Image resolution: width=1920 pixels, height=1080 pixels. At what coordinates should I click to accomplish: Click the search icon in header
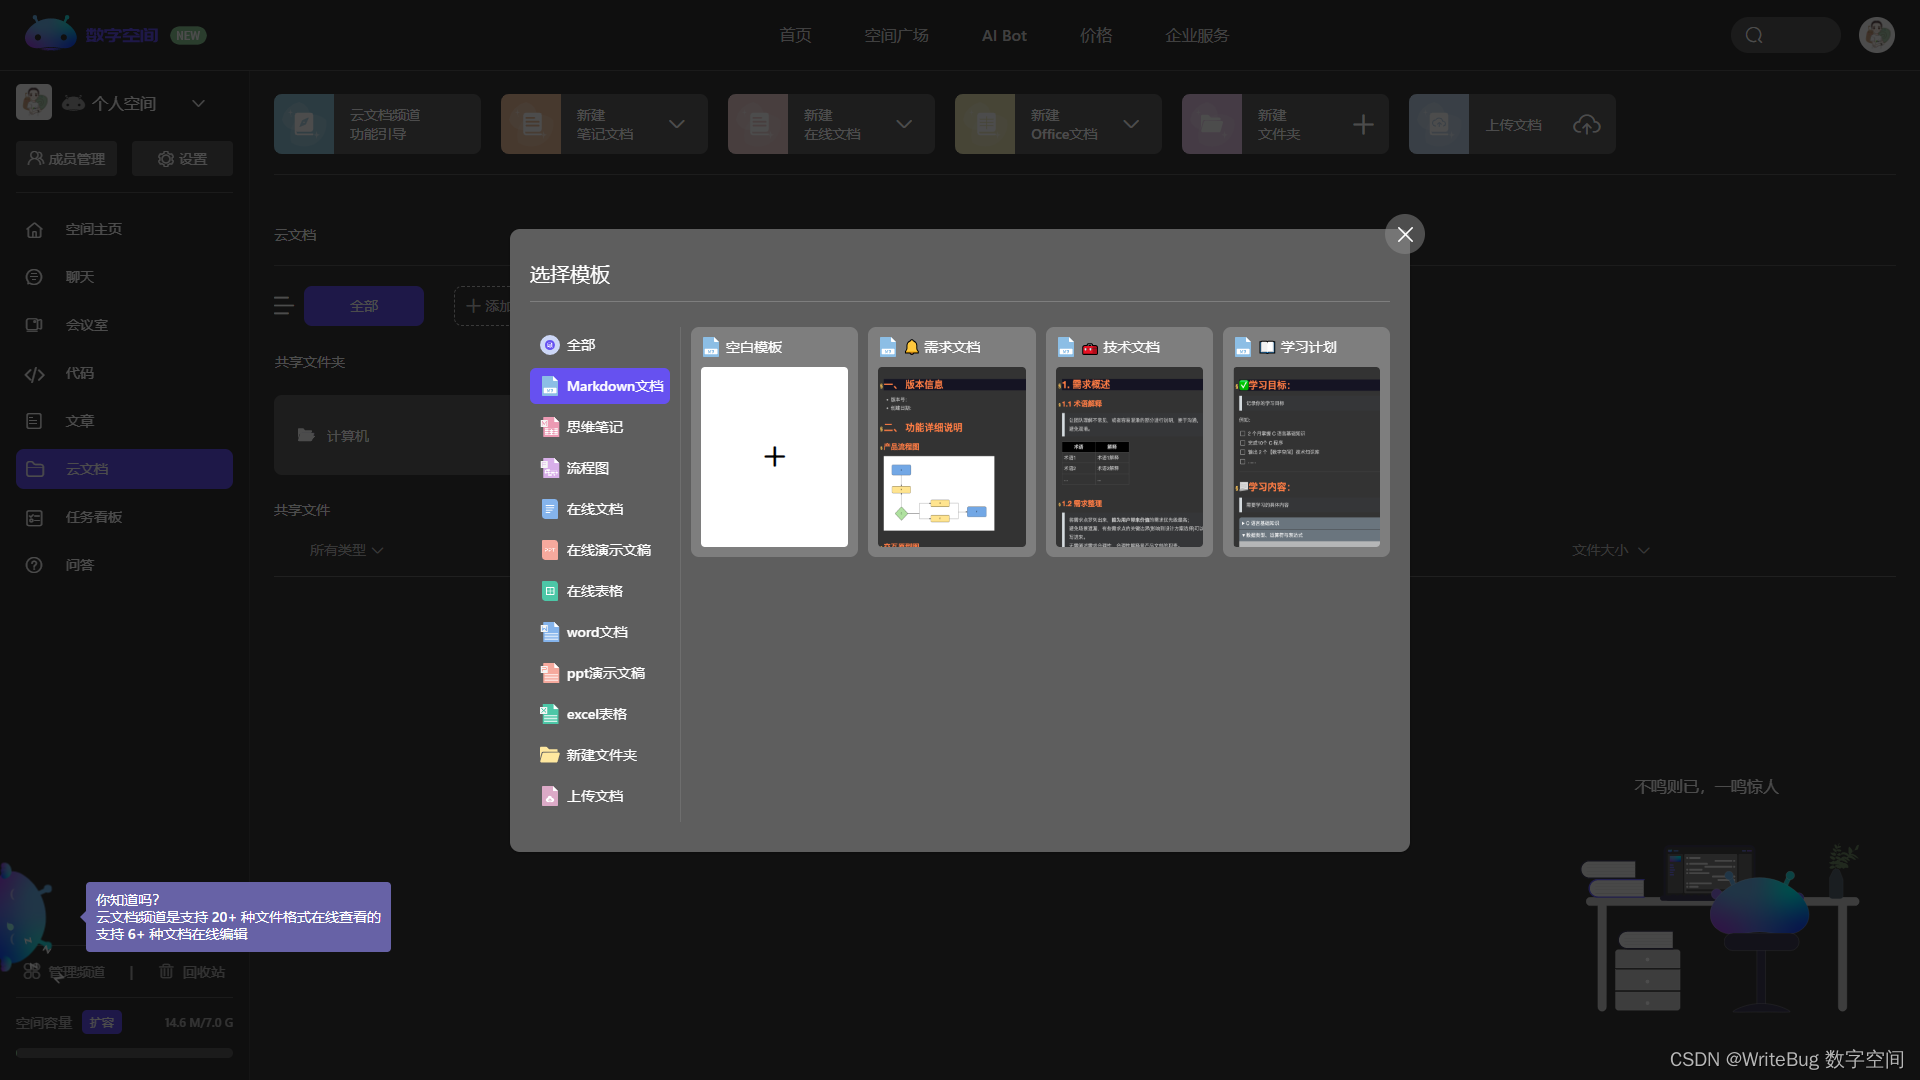click(1754, 36)
